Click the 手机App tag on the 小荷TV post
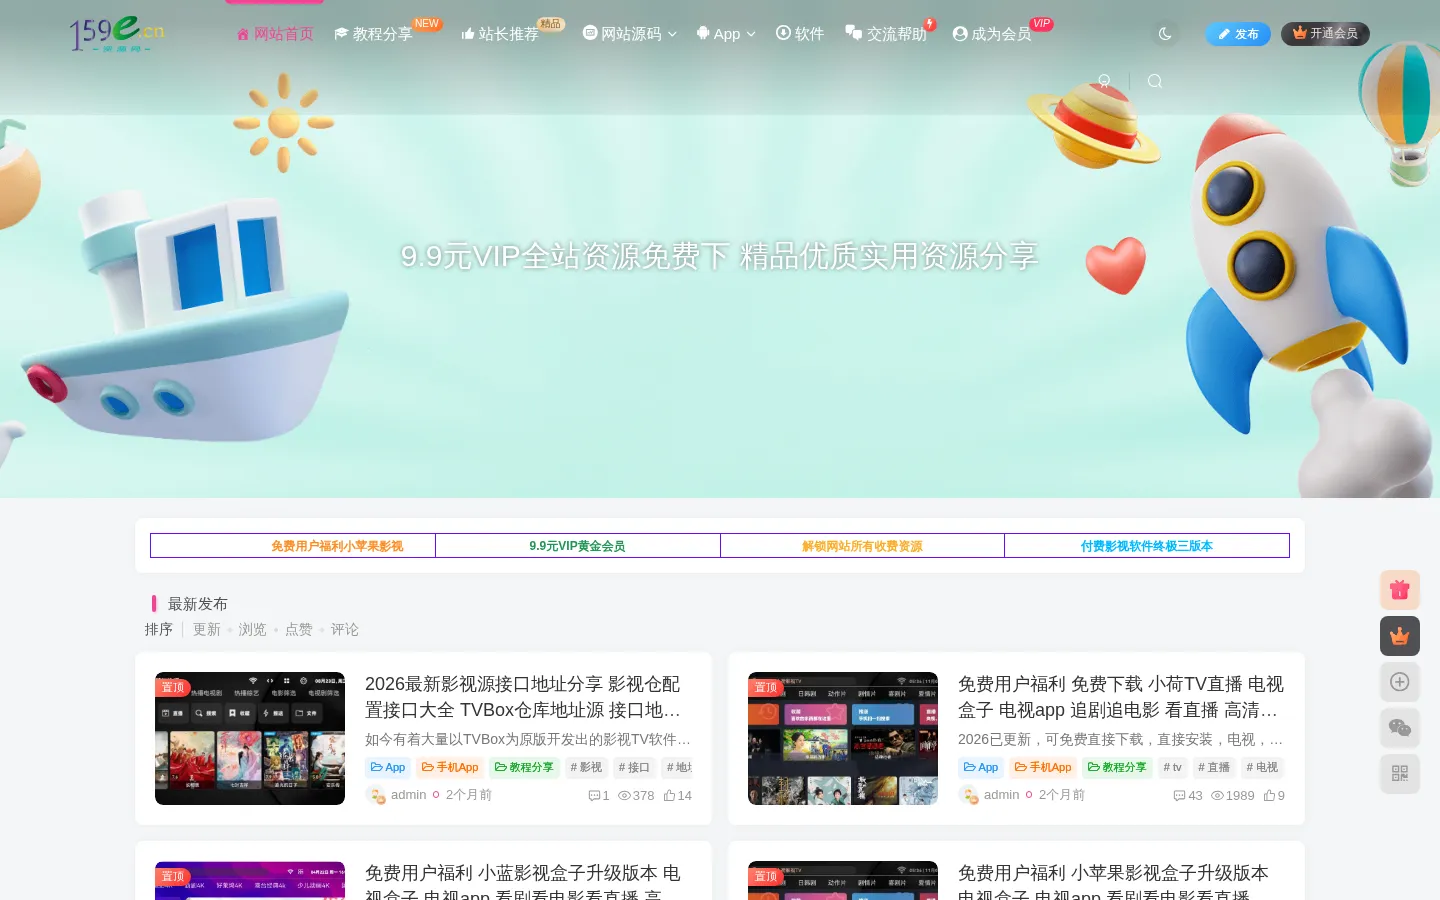The height and width of the screenshot is (900, 1440). pyautogui.click(x=1043, y=767)
